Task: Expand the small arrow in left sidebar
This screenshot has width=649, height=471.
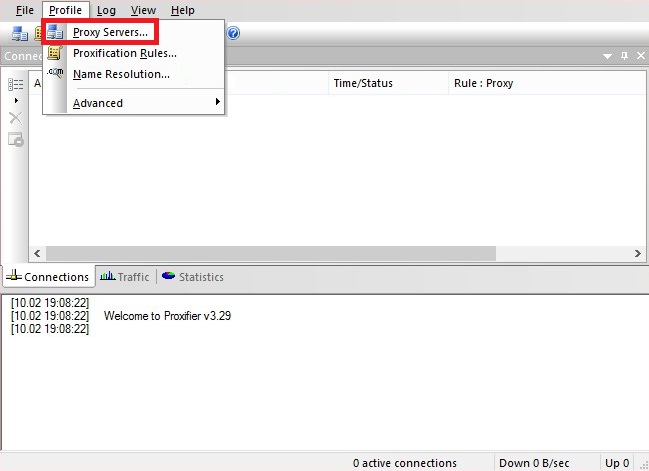Action: [15, 101]
